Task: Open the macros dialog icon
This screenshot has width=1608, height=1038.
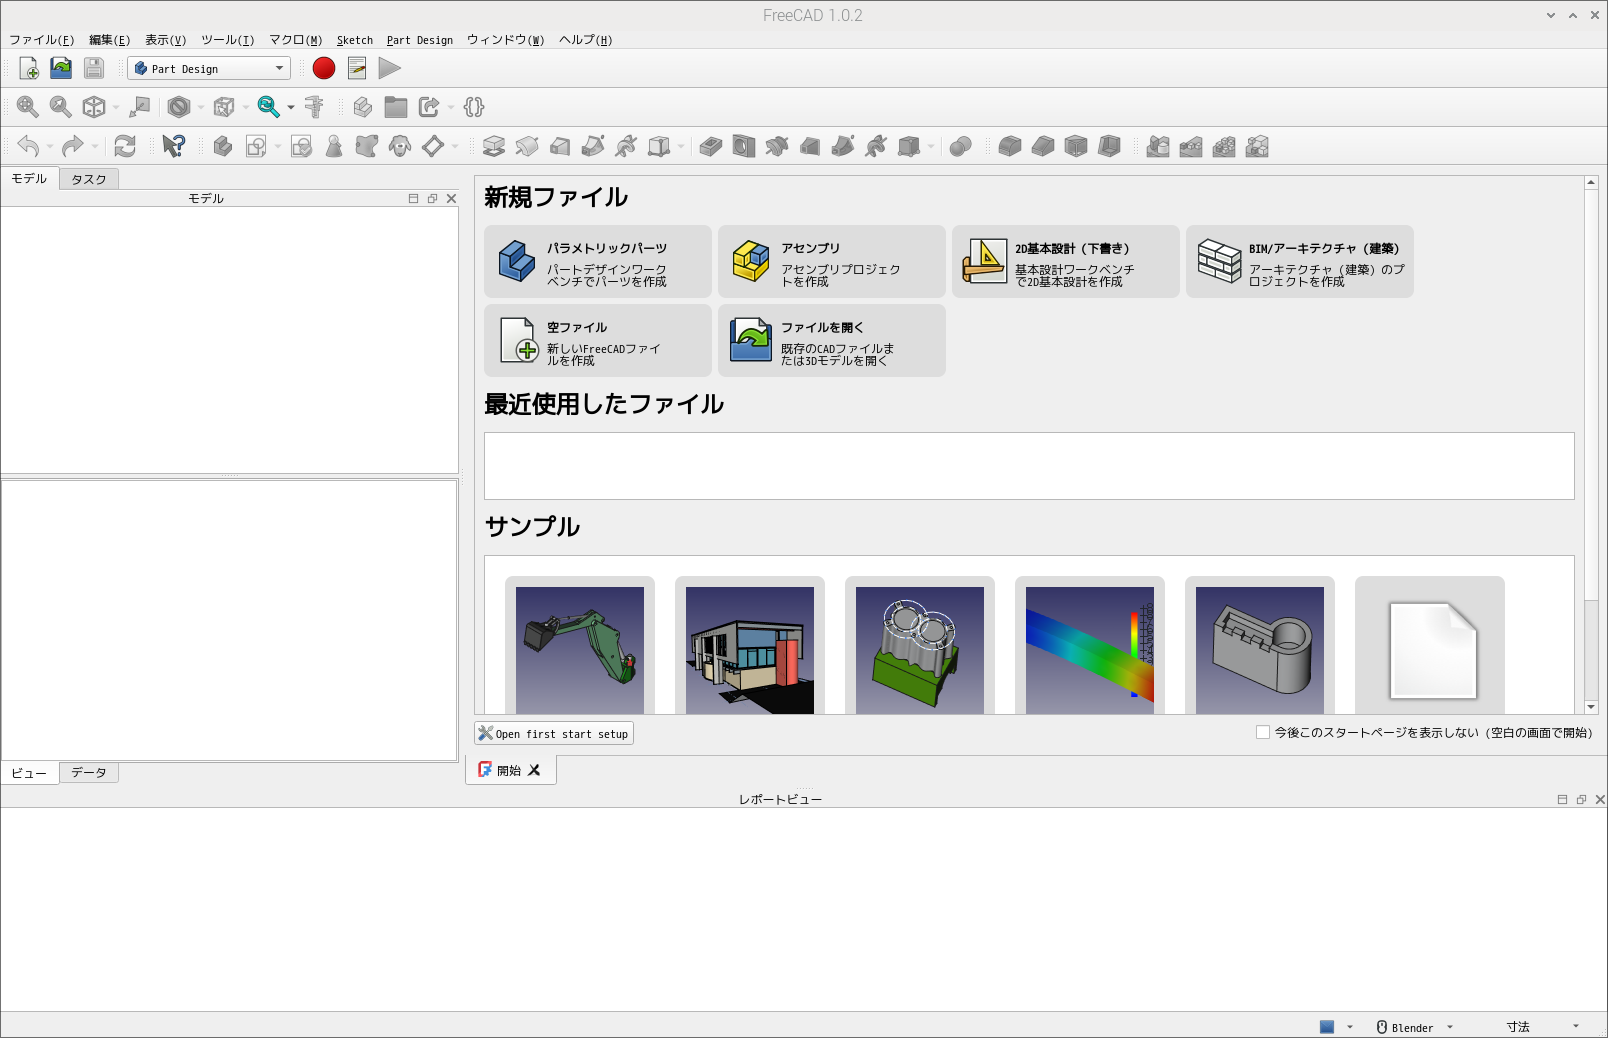Action: click(357, 68)
